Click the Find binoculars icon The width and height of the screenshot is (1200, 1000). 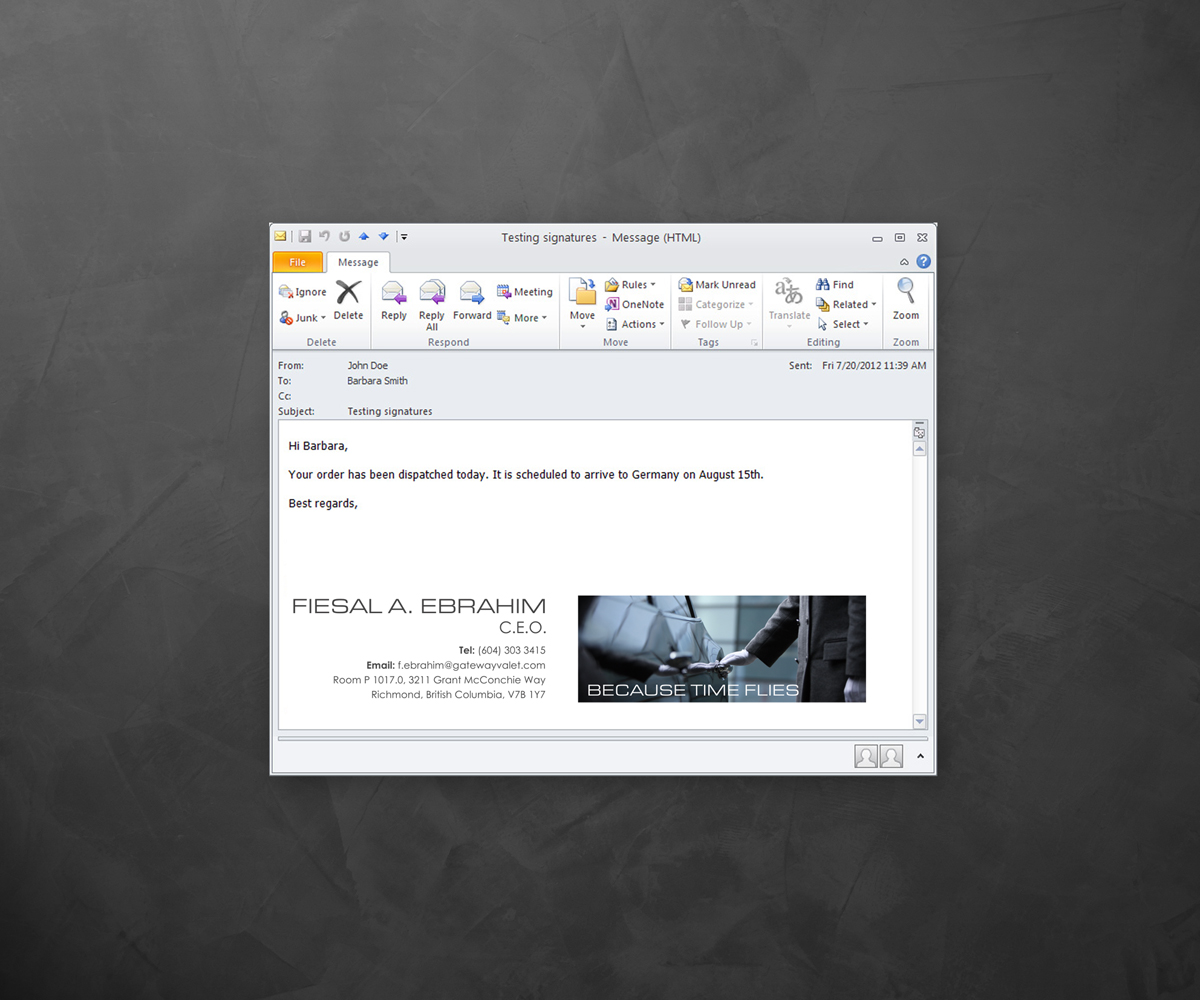coord(823,285)
